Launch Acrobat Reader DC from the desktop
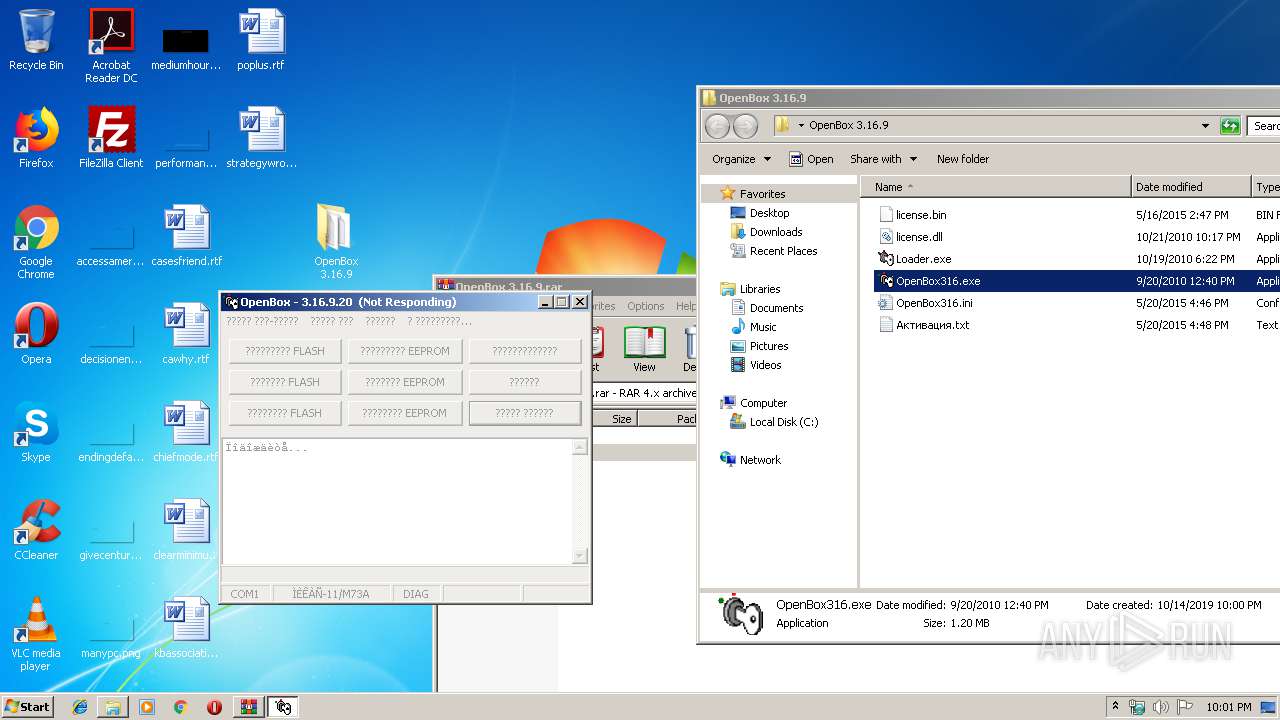Image resolution: width=1280 pixels, height=720 pixels. tap(111, 46)
